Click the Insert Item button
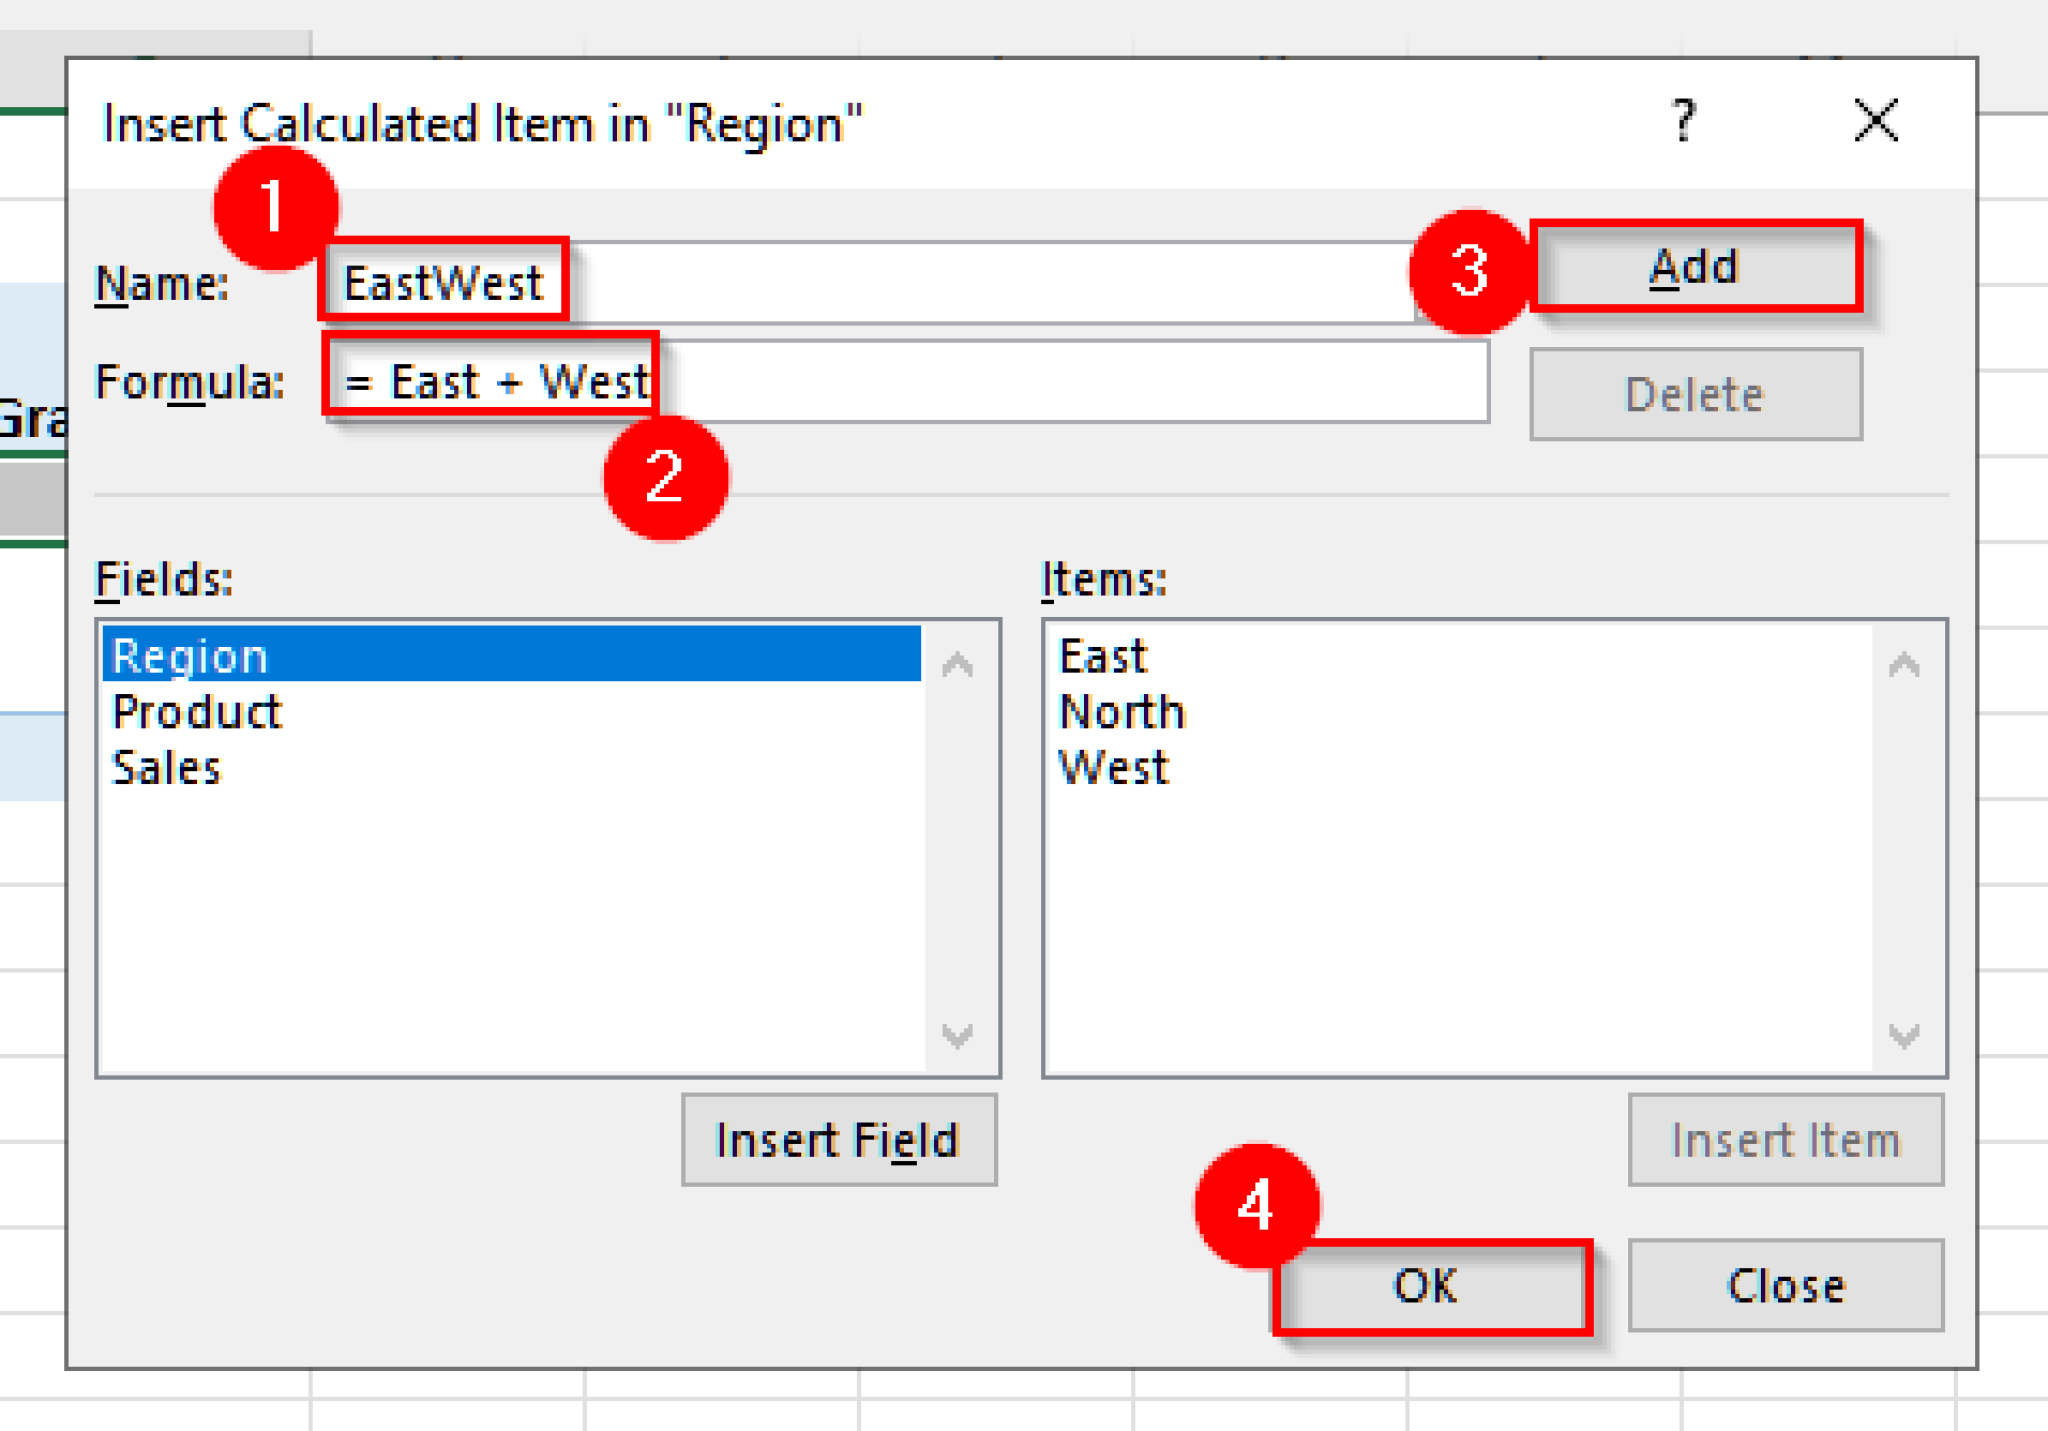 pos(1786,1139)
